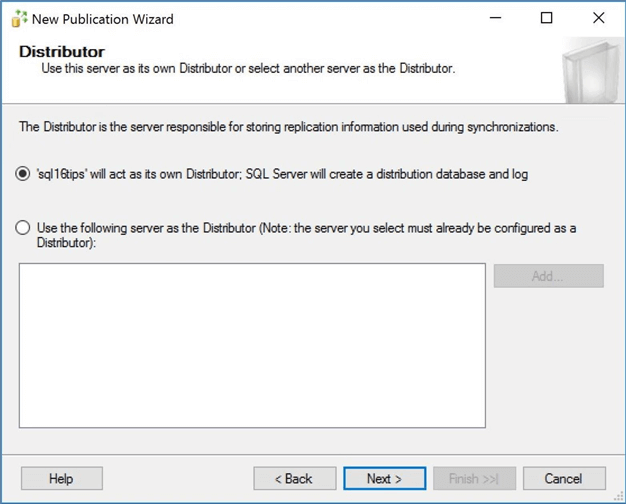626x504 pixels.
Task: Click the 'Distributor is the server responsible' description
Action: 288,127
